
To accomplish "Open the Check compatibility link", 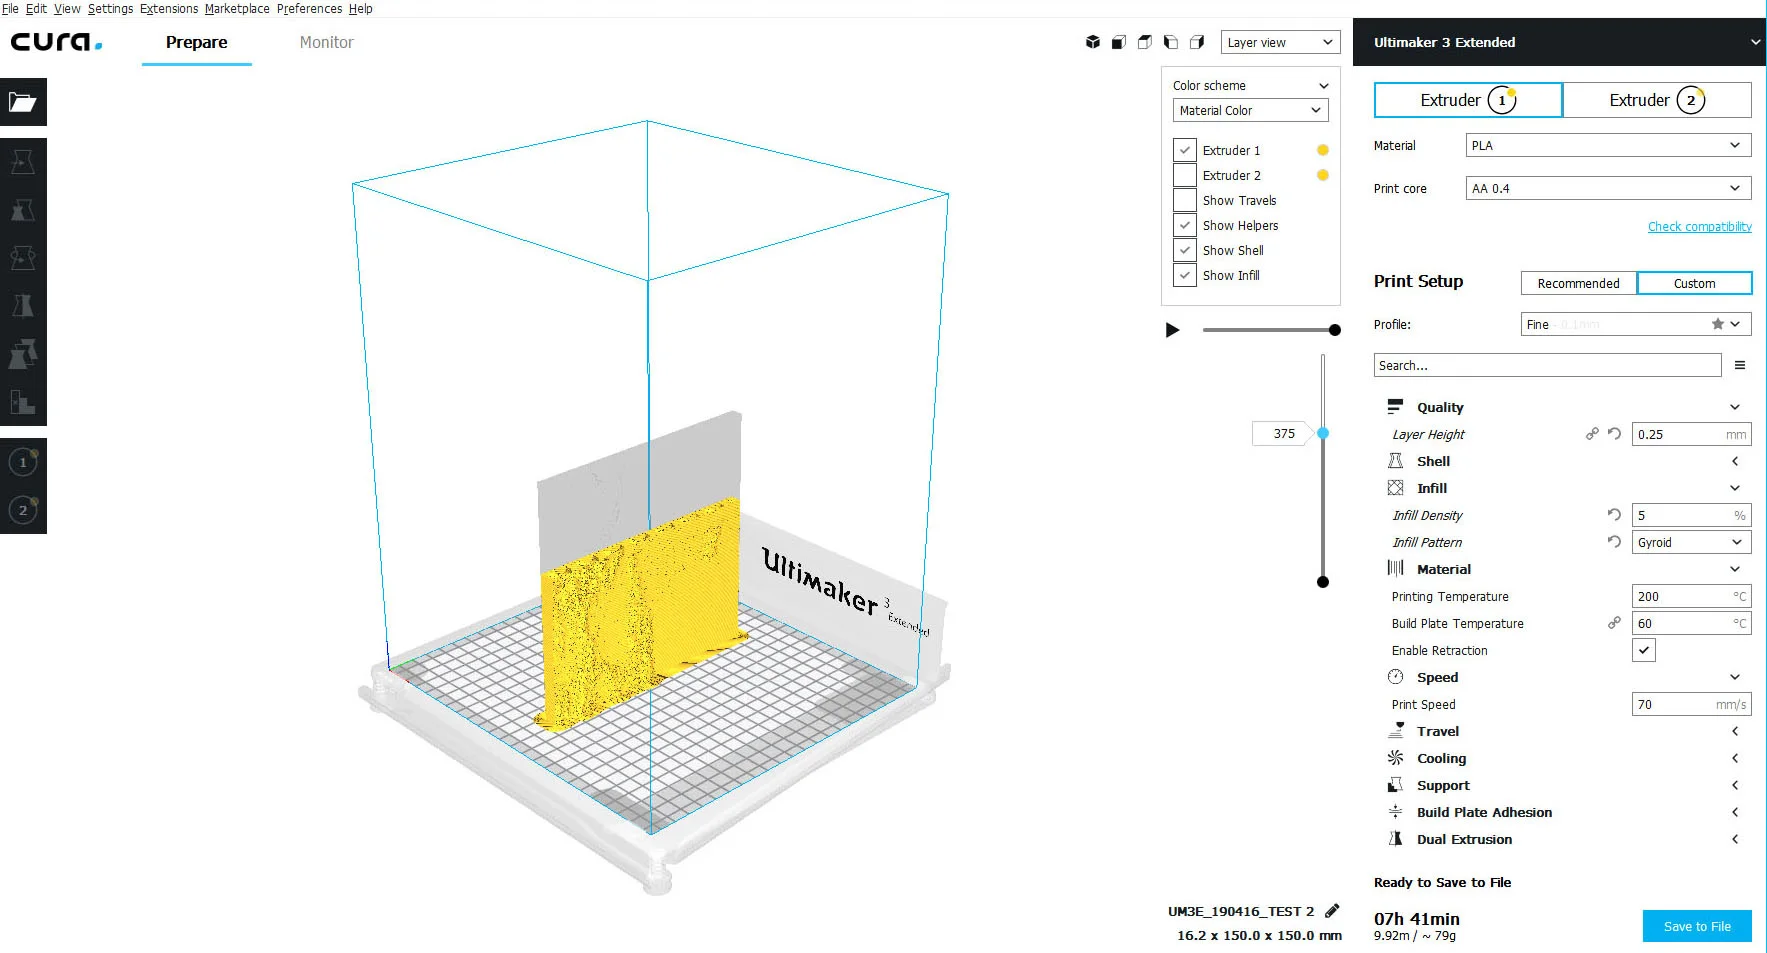I will coord(1699,227).
